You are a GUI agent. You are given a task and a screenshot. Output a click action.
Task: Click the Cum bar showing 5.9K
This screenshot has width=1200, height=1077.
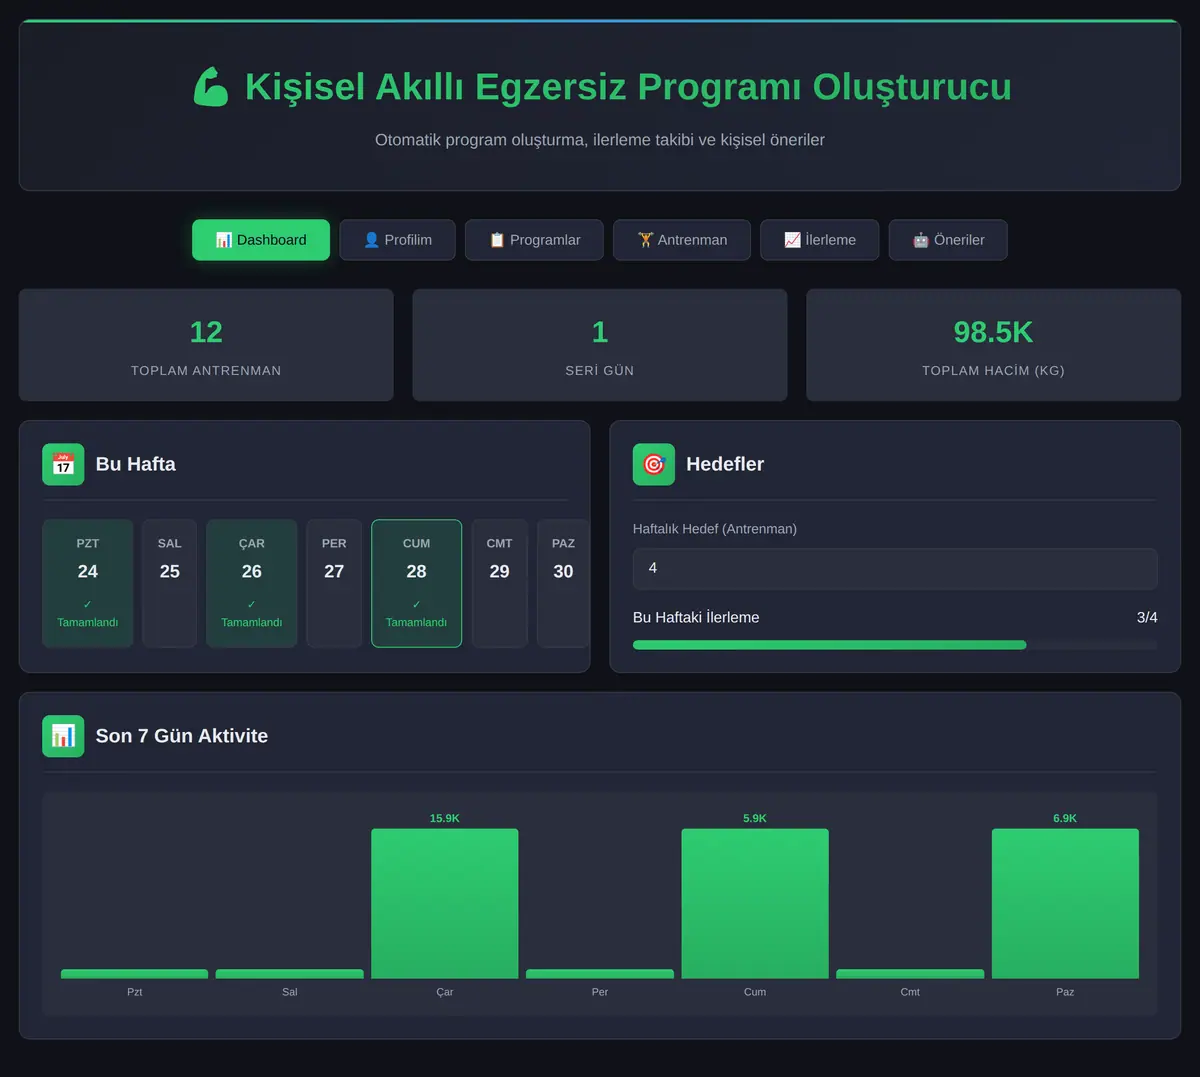click(755, 903)
